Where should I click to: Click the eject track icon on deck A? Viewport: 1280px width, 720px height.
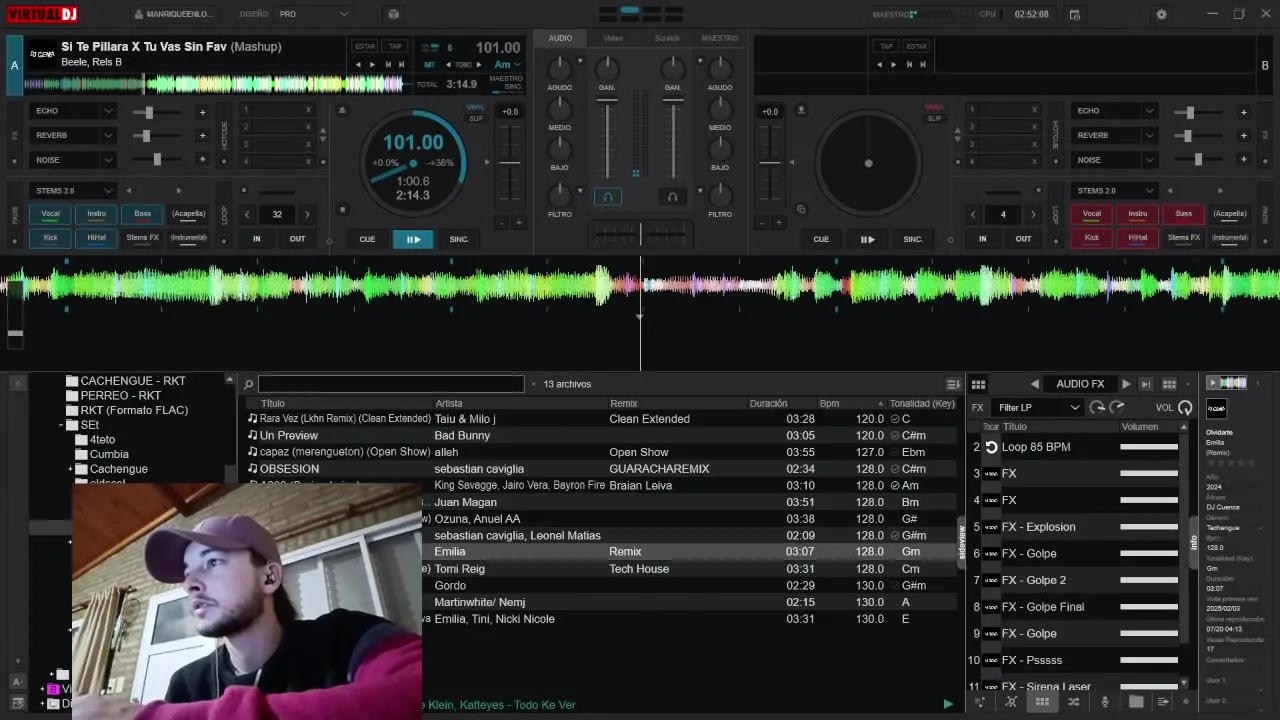(x=343, y=110)
